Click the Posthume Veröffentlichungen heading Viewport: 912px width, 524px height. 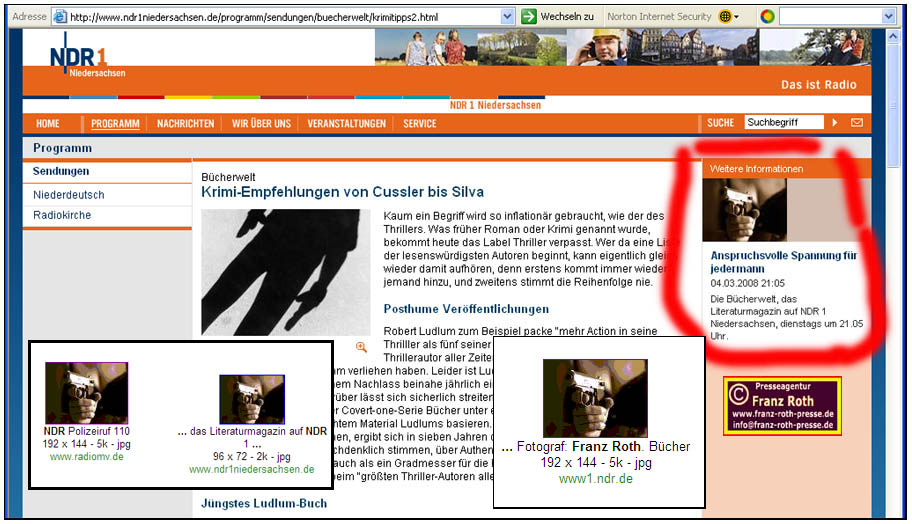point(466,309)
